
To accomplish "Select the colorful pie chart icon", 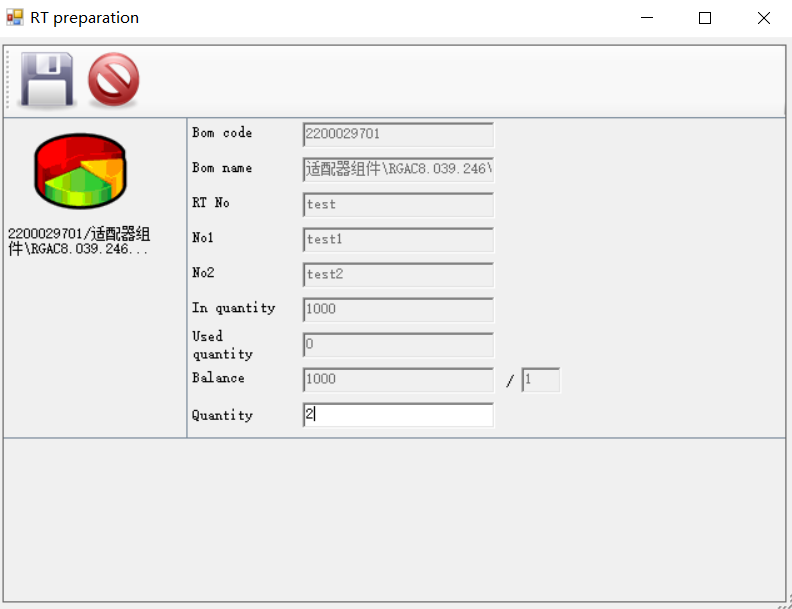I will coord(80,171).
